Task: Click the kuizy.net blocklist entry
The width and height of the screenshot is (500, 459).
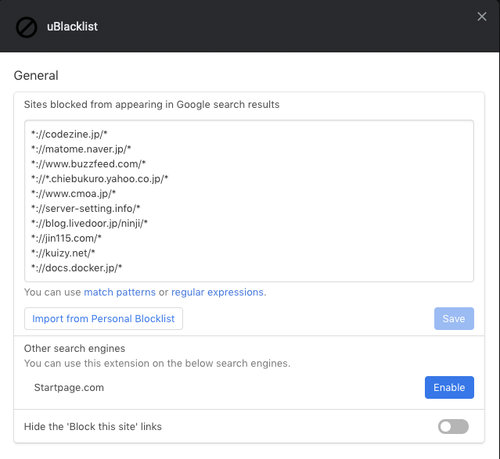Action: coord(63,253)
